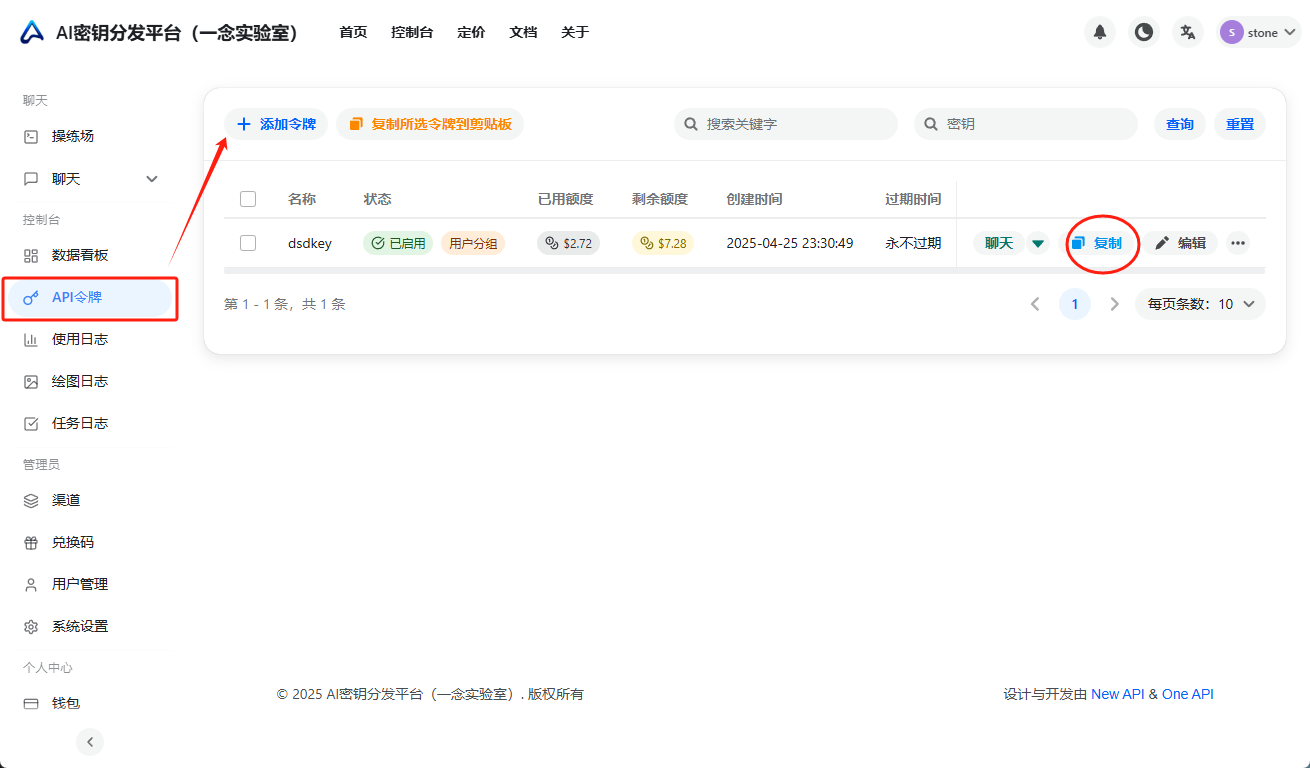1310x768 pixels.
Task: Click 复制所选令牌到剪贴板 button
Action: click(x=430, y=124)
